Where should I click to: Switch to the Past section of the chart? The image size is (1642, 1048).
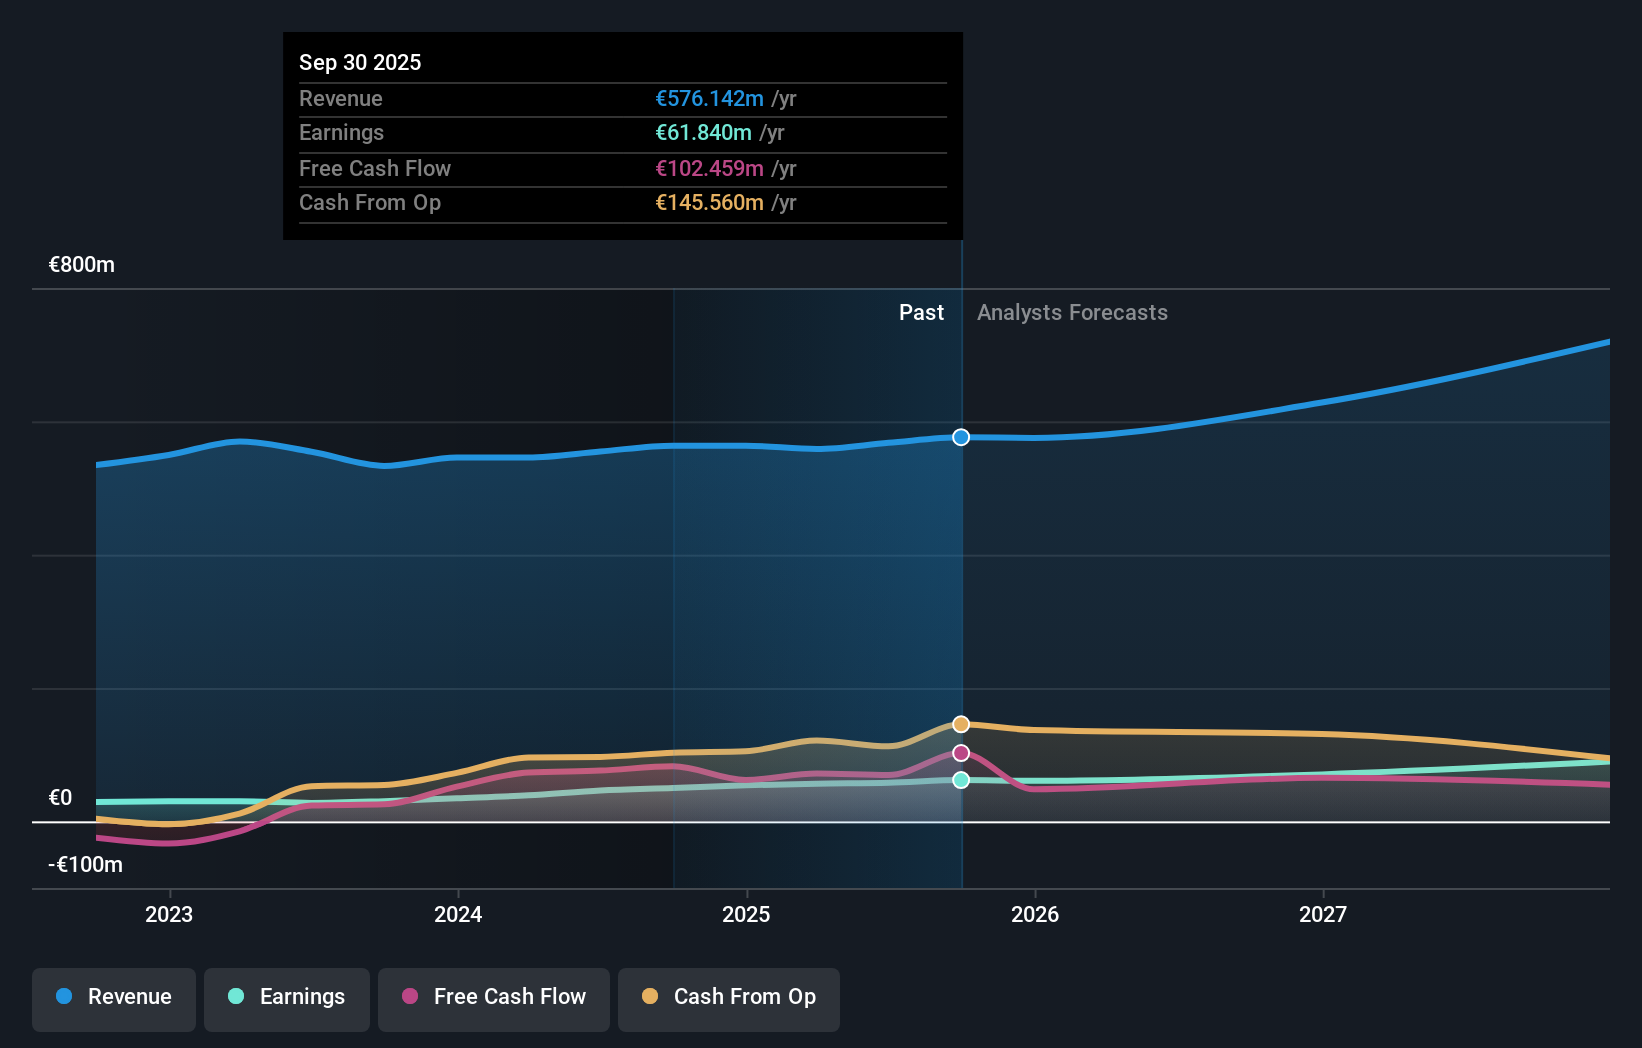tap(921, 312)
